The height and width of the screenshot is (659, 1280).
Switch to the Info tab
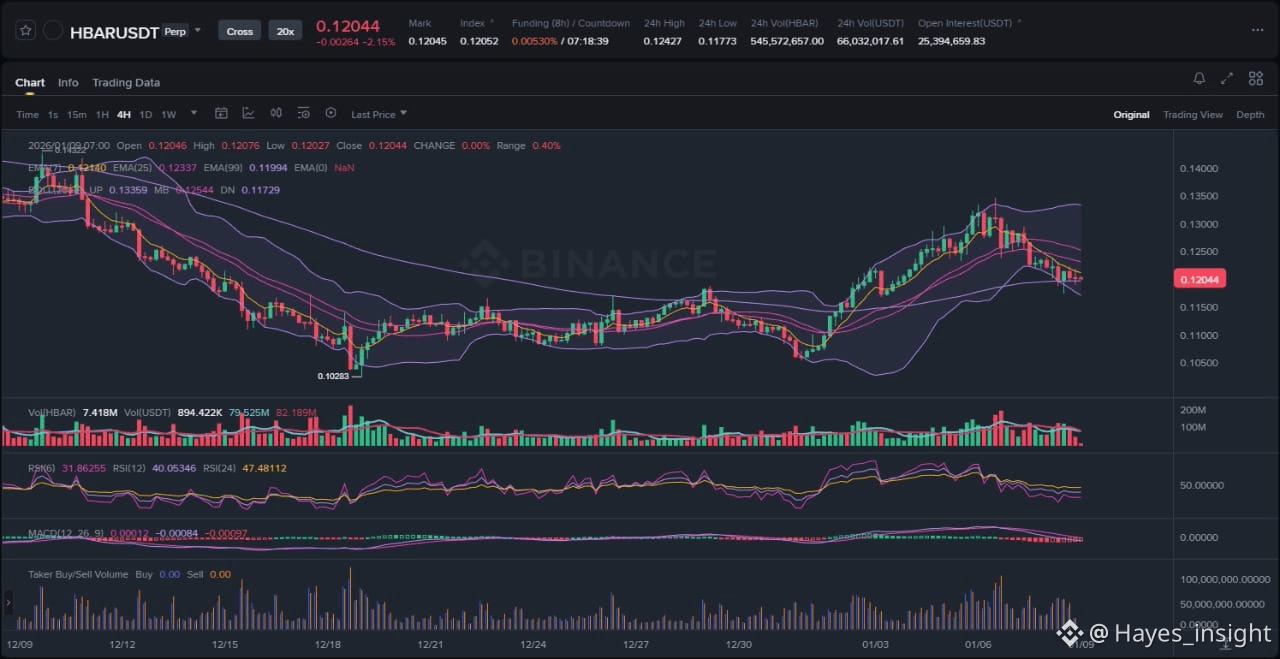pos(68,82)
